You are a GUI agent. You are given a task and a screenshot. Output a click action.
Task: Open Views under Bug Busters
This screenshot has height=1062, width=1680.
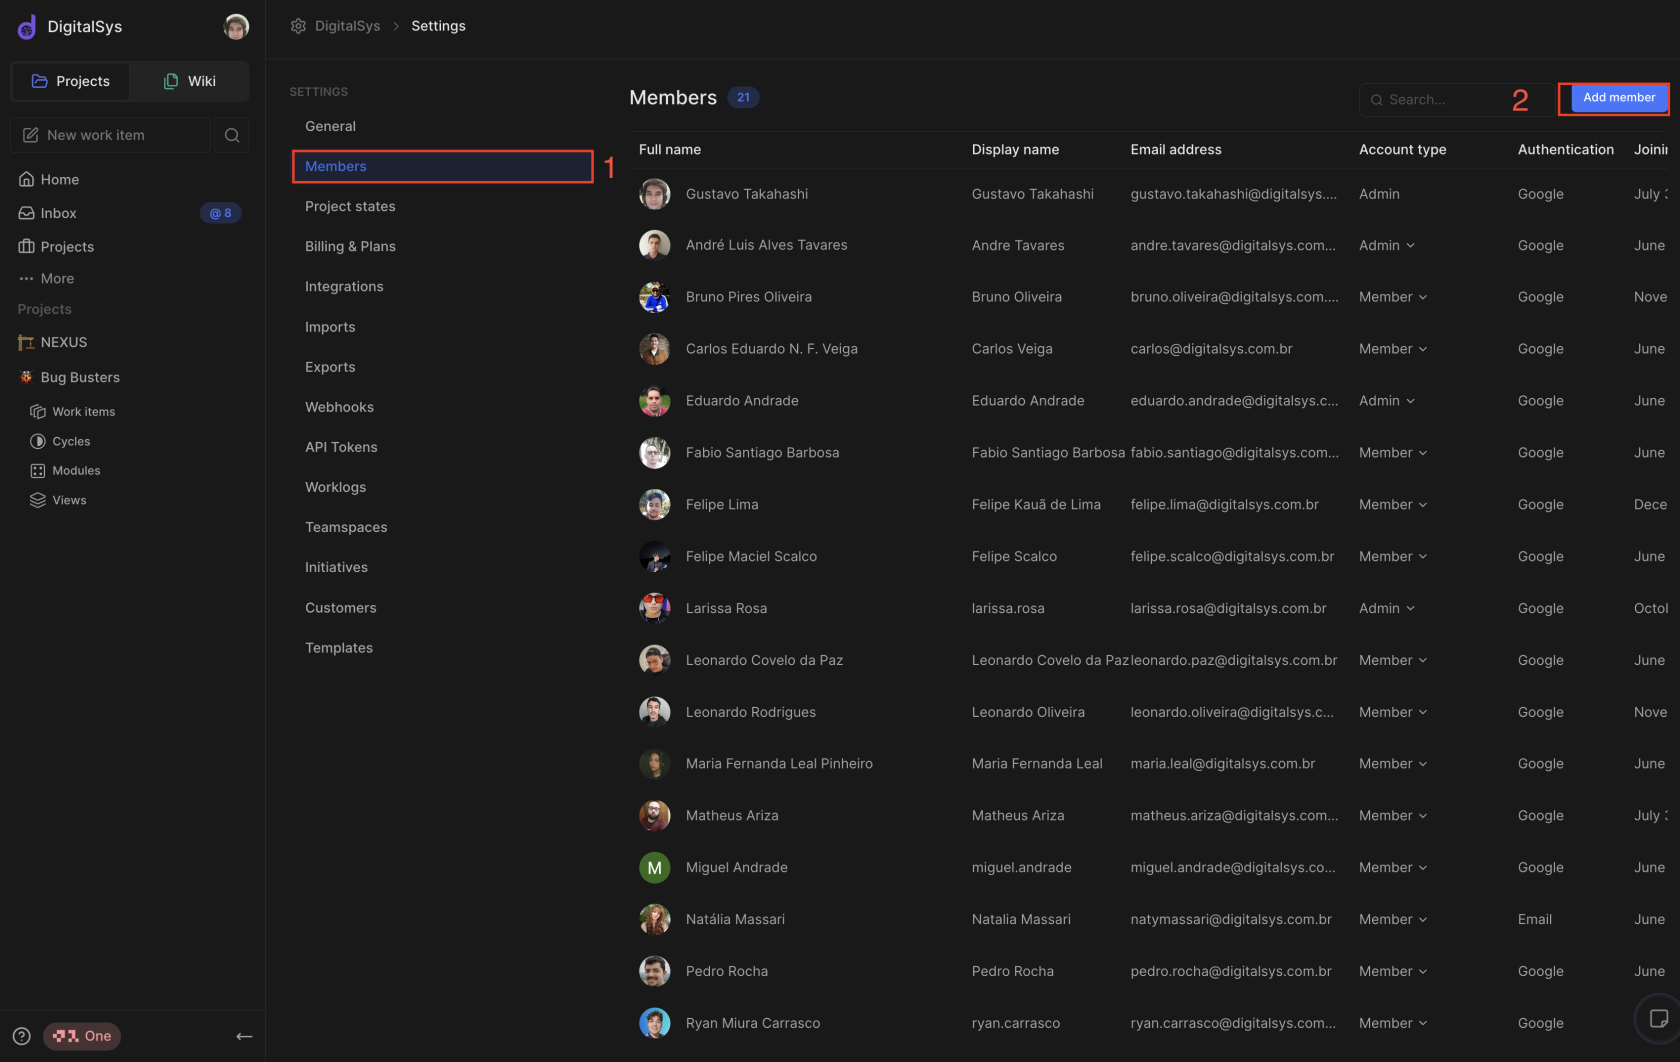coord(69,500)
